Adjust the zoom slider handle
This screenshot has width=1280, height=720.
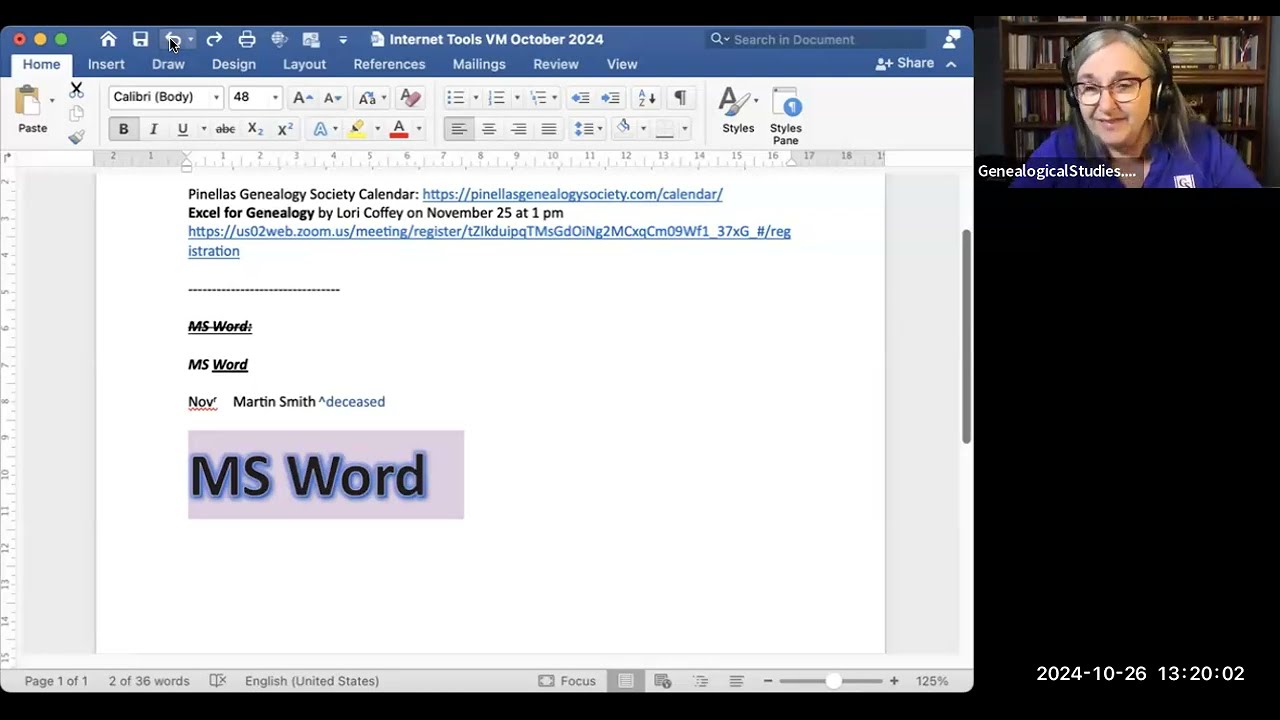click(833, 681)
